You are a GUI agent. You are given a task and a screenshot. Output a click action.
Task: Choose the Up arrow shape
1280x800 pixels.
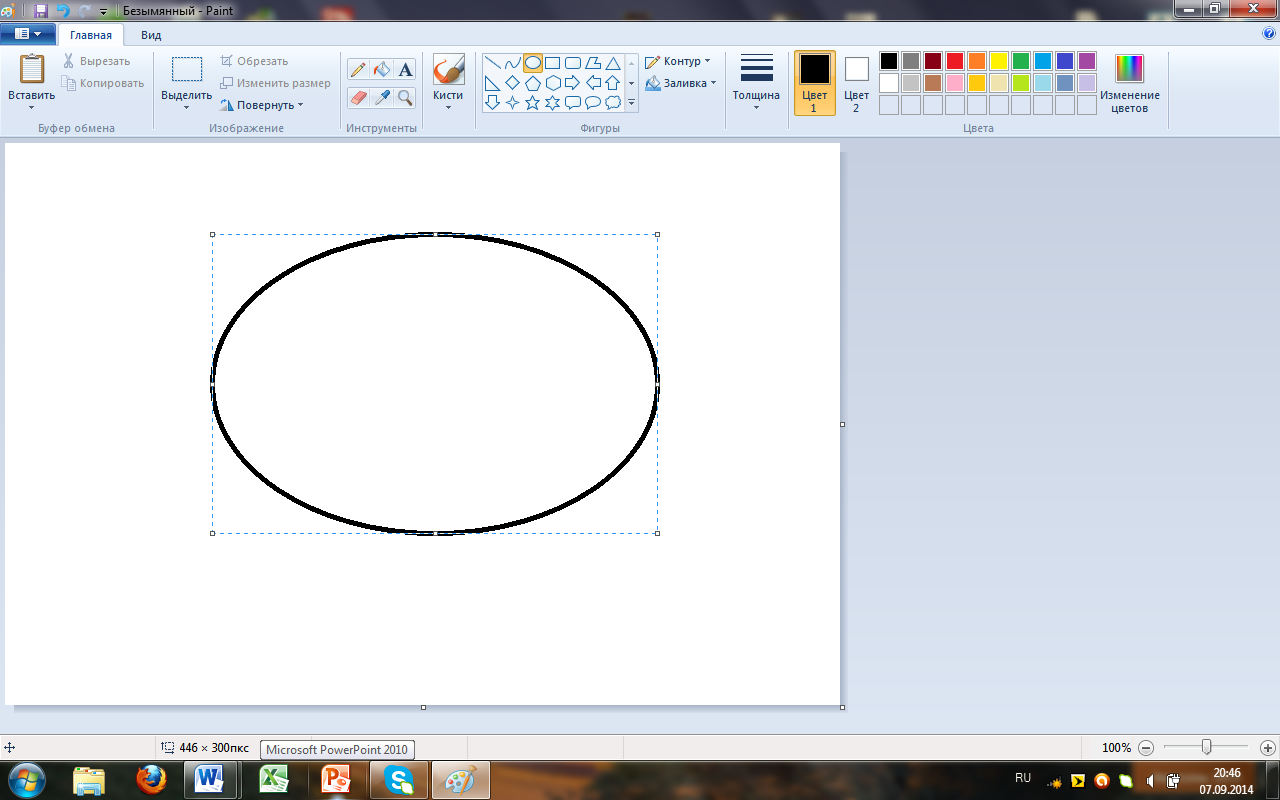coord(613,83)
